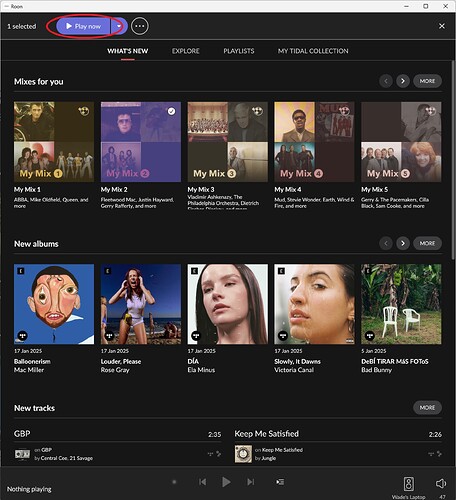Viewport: 456px width, 500px height.
Task: Click the explicit E badge on Louder, Please
Action: 107,271
